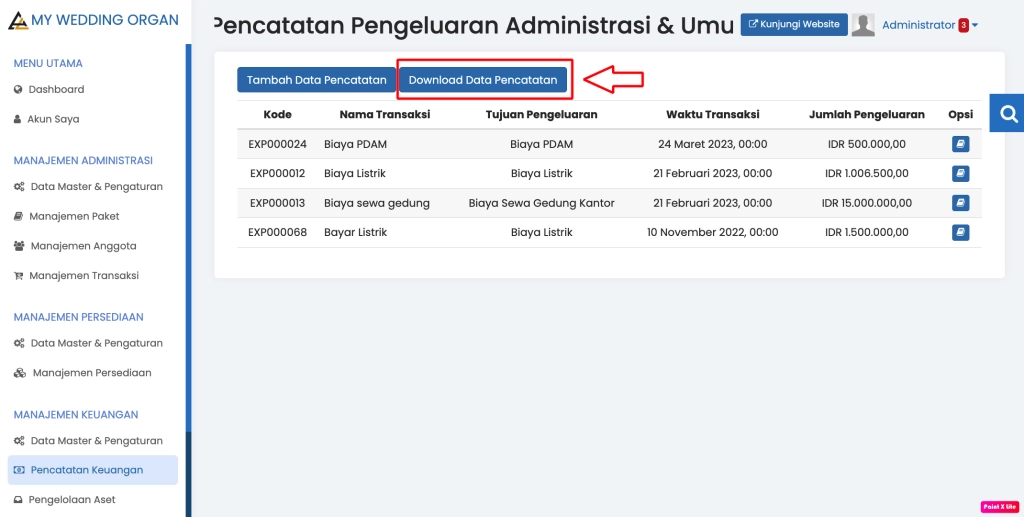Click Tambah Data Pencatatan button
This screenshot has height=517, width=1024.
(x=317, y=80)
